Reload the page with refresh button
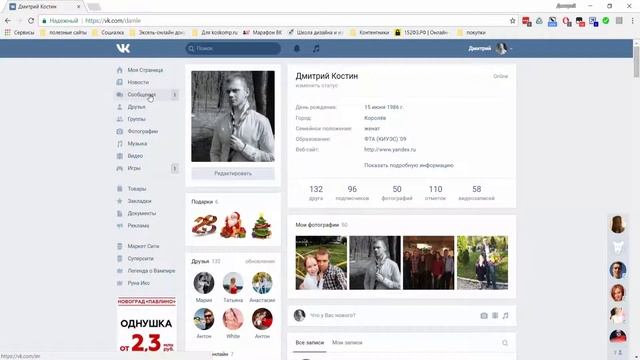Screen dimensions: 640x360 (31, 20)
